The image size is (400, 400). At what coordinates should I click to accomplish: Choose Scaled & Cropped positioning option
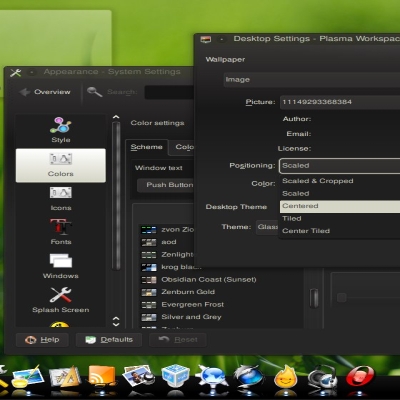coord(340,181)
